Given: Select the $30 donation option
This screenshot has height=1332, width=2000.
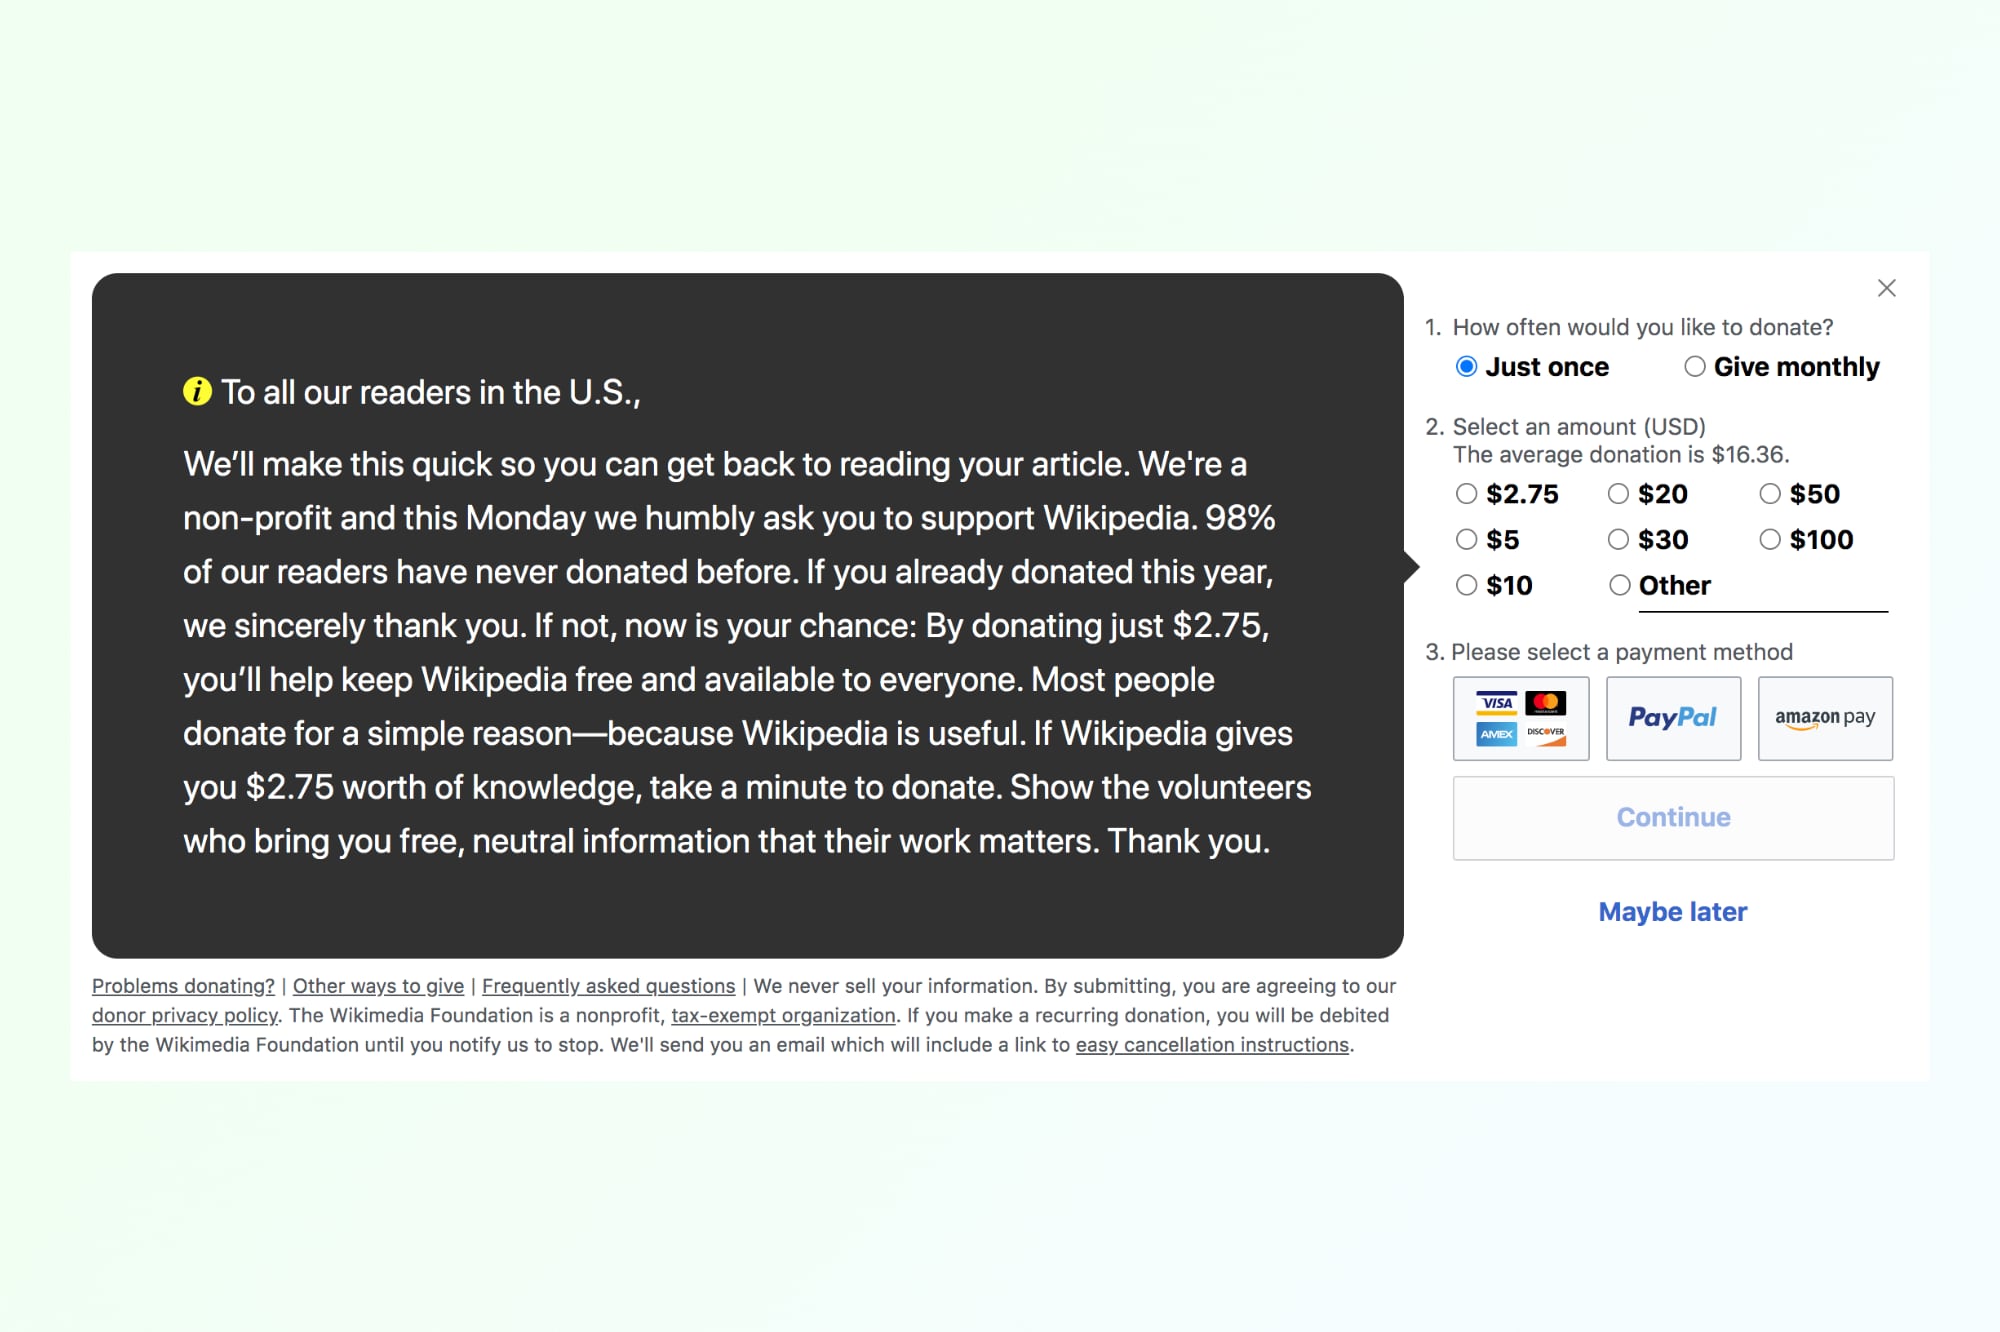Looking at the screenshot, I should (x=1619, y=540).
